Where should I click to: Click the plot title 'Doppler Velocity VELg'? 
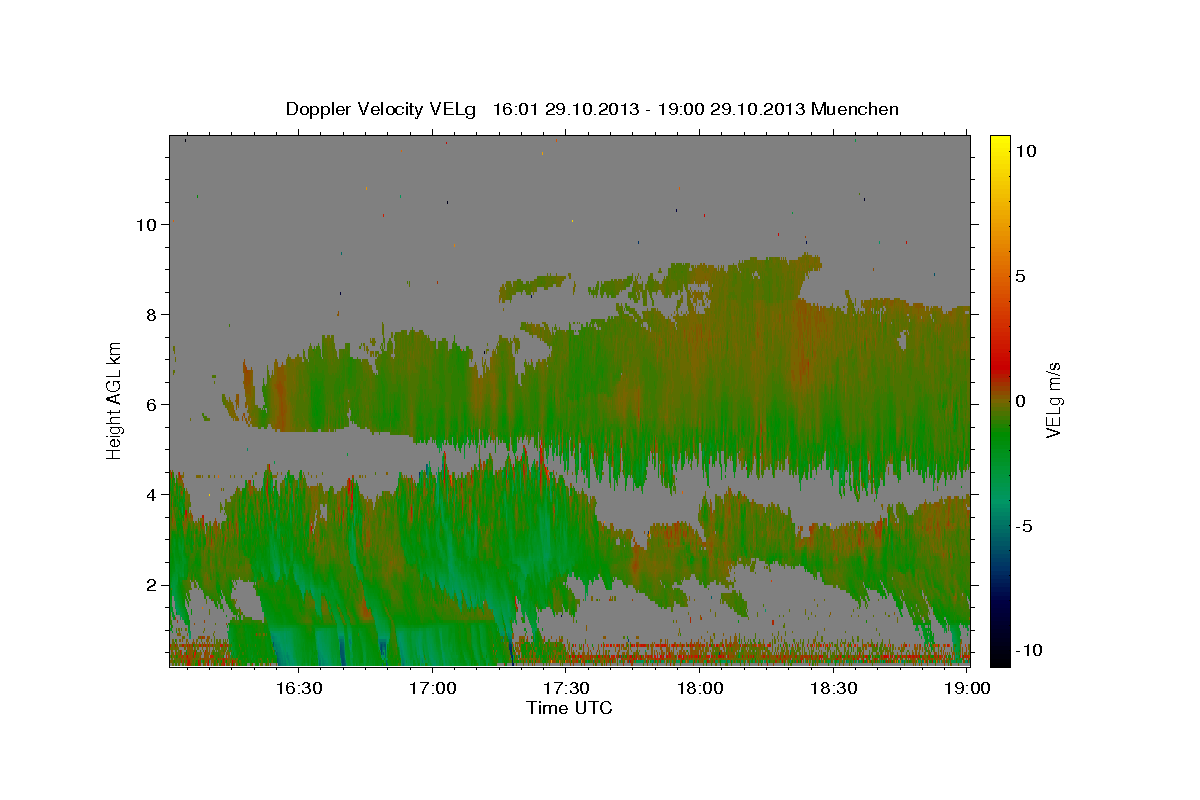(382, 109)
